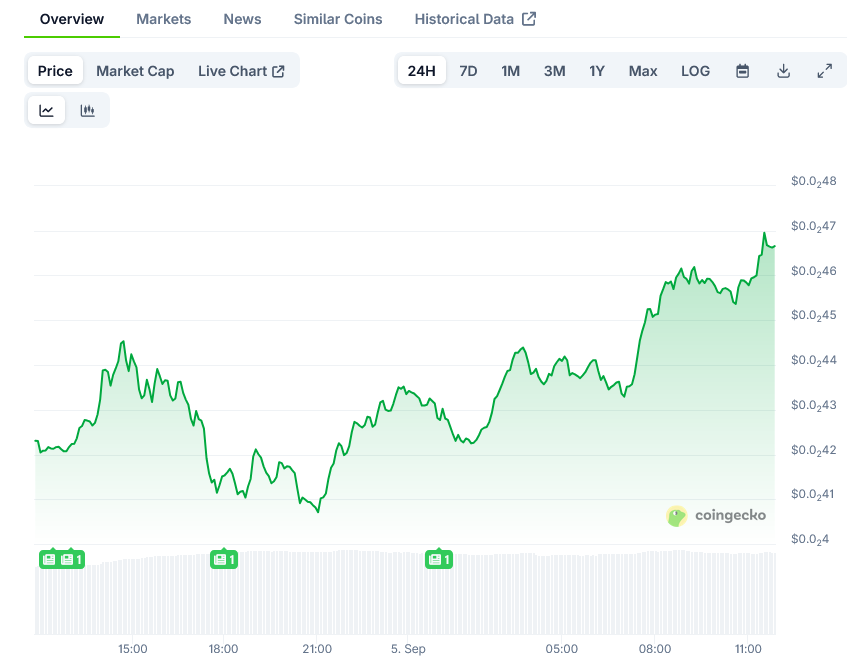Screen dimensions: 847x671
Task: Download chart data using the download icon
Action: coord(783,71)
